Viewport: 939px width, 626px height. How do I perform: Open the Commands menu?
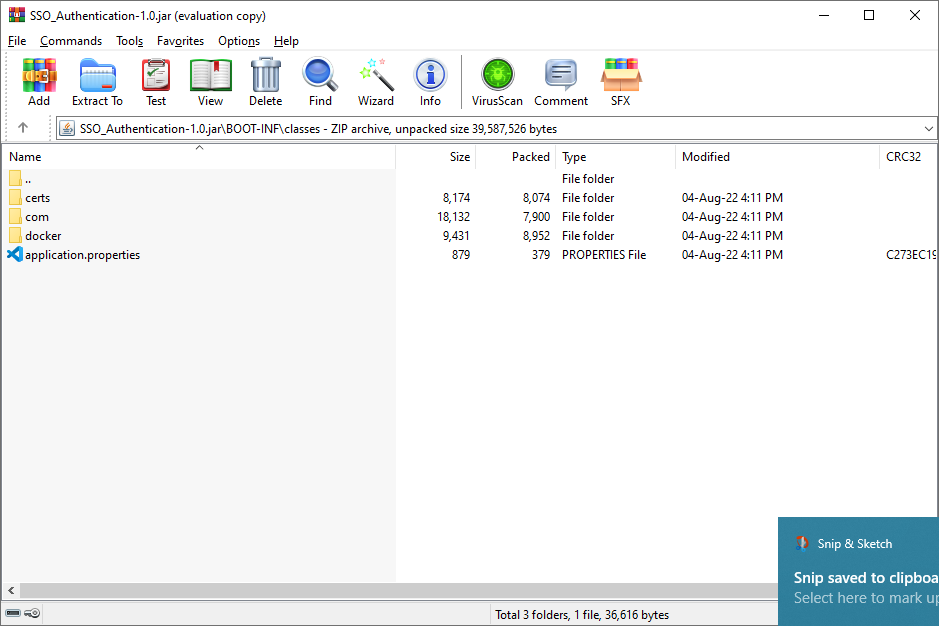(x=71, y=41)
